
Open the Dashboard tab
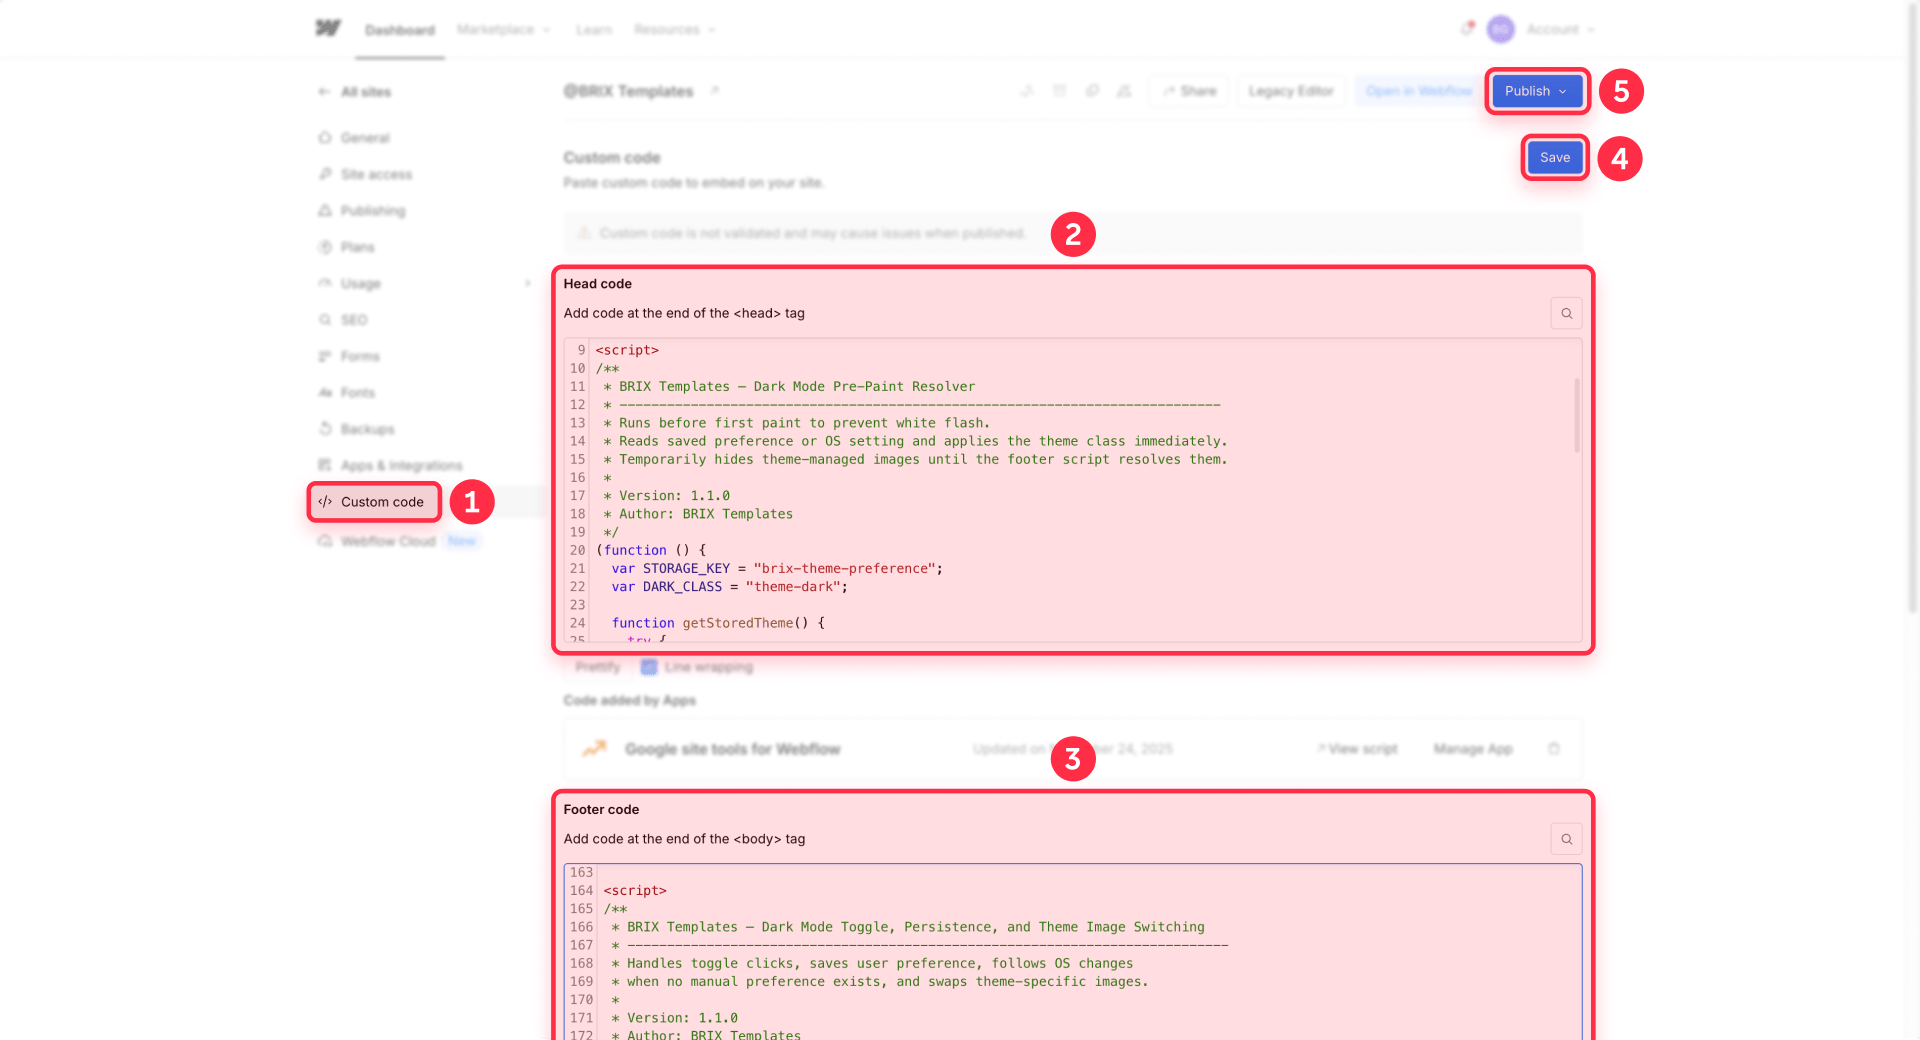400,30
